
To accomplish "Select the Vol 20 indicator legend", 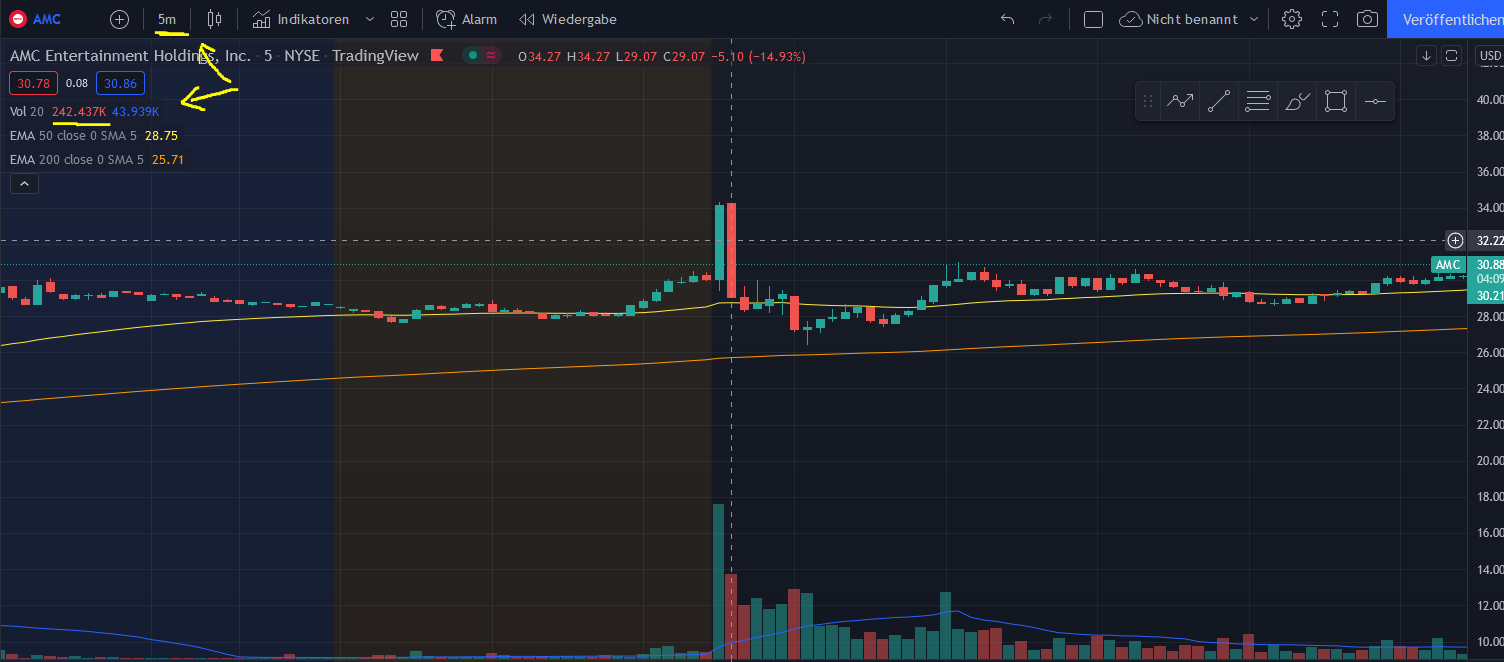I will click(27, 111).
